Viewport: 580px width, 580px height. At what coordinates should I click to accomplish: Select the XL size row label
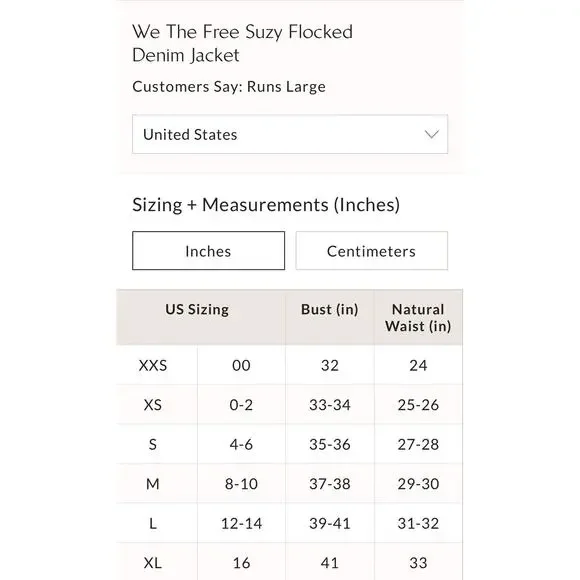click(x=153, y=563)
